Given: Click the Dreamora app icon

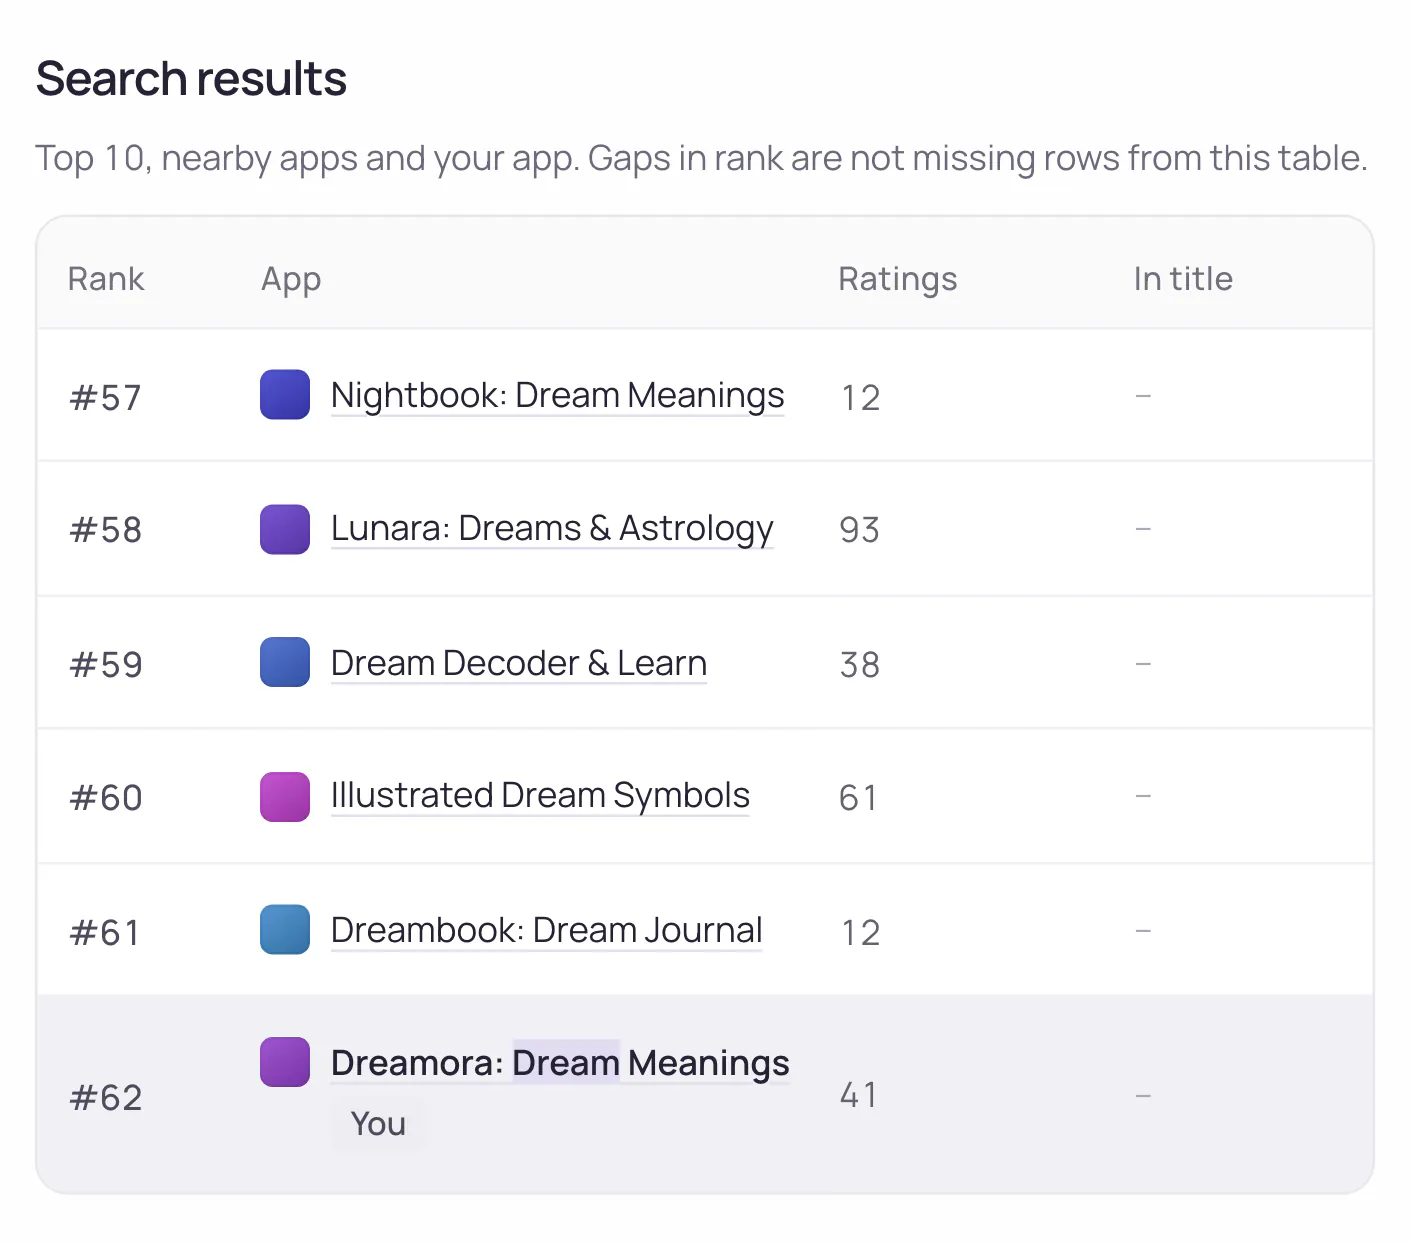Looking at the screenshot, I should 285,1062.
